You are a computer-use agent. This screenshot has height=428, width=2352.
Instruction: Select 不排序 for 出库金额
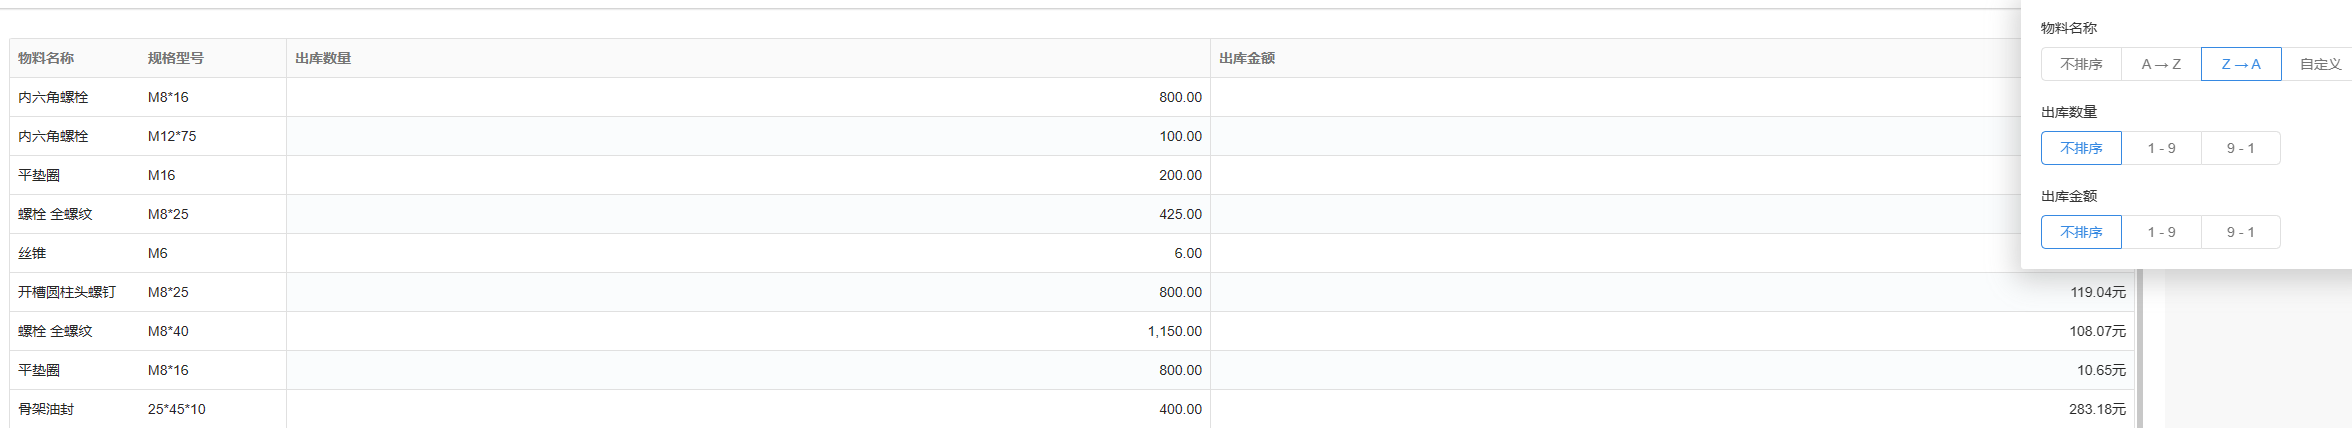click(x=2081, y=232)
